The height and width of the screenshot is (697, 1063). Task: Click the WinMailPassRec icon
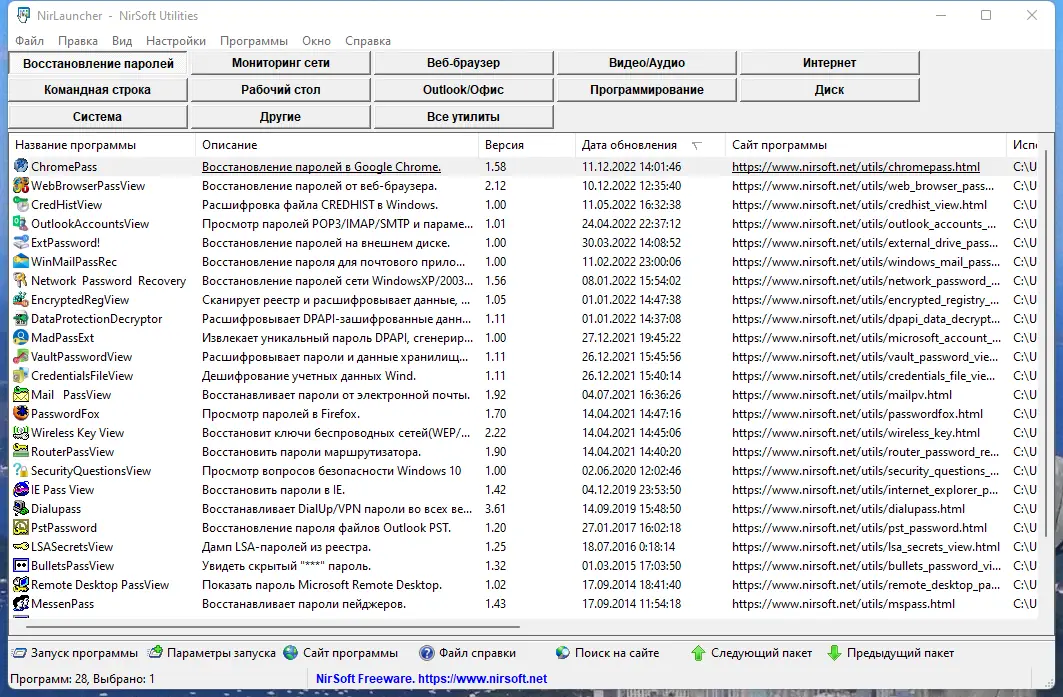21,261
